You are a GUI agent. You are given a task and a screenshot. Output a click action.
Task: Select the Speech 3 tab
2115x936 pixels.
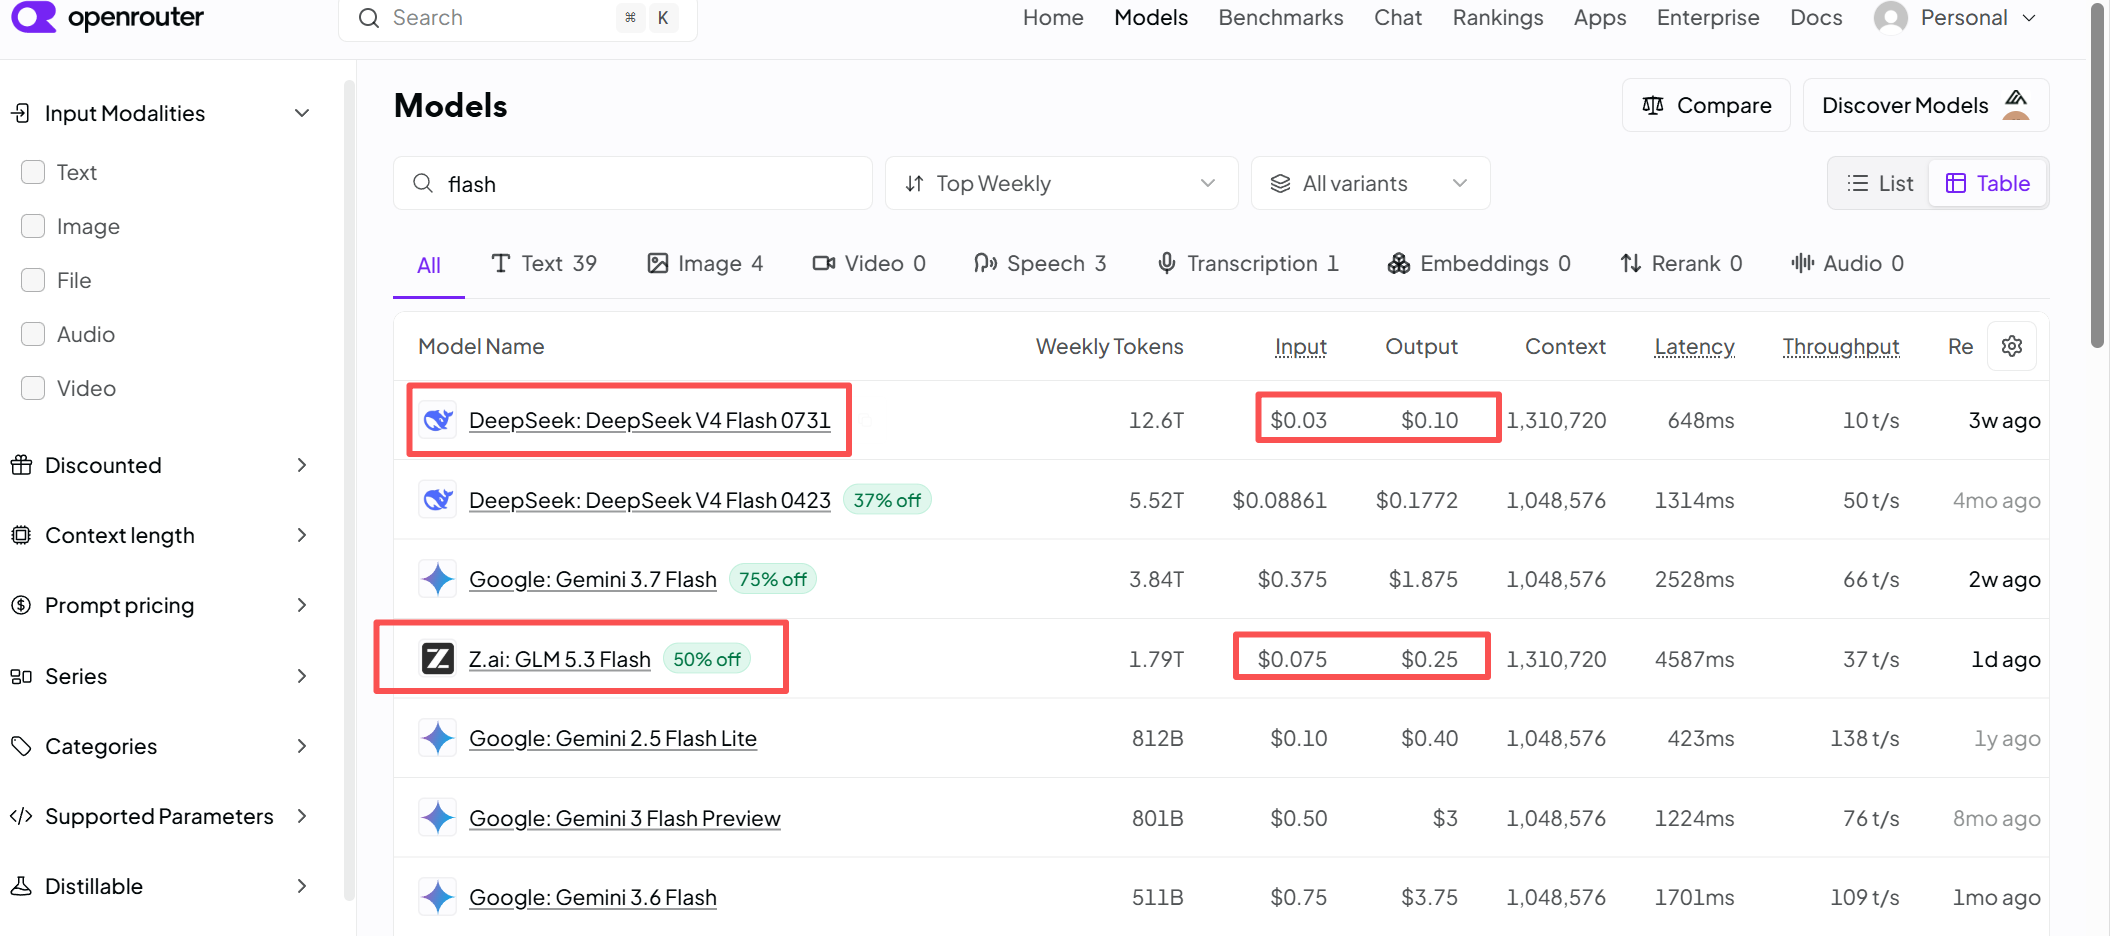(x=1040, y=263)
